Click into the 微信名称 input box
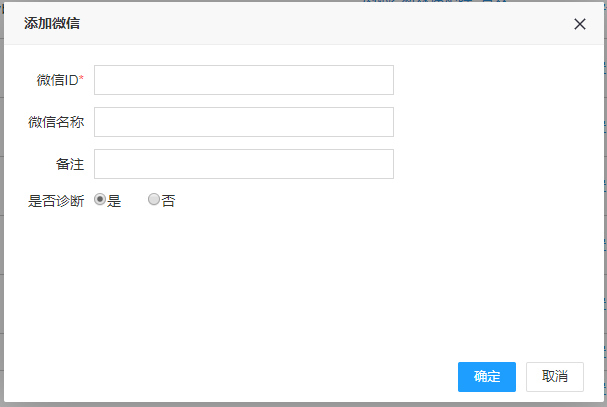This screenshot has width=607, height=407. click(243, 122)
